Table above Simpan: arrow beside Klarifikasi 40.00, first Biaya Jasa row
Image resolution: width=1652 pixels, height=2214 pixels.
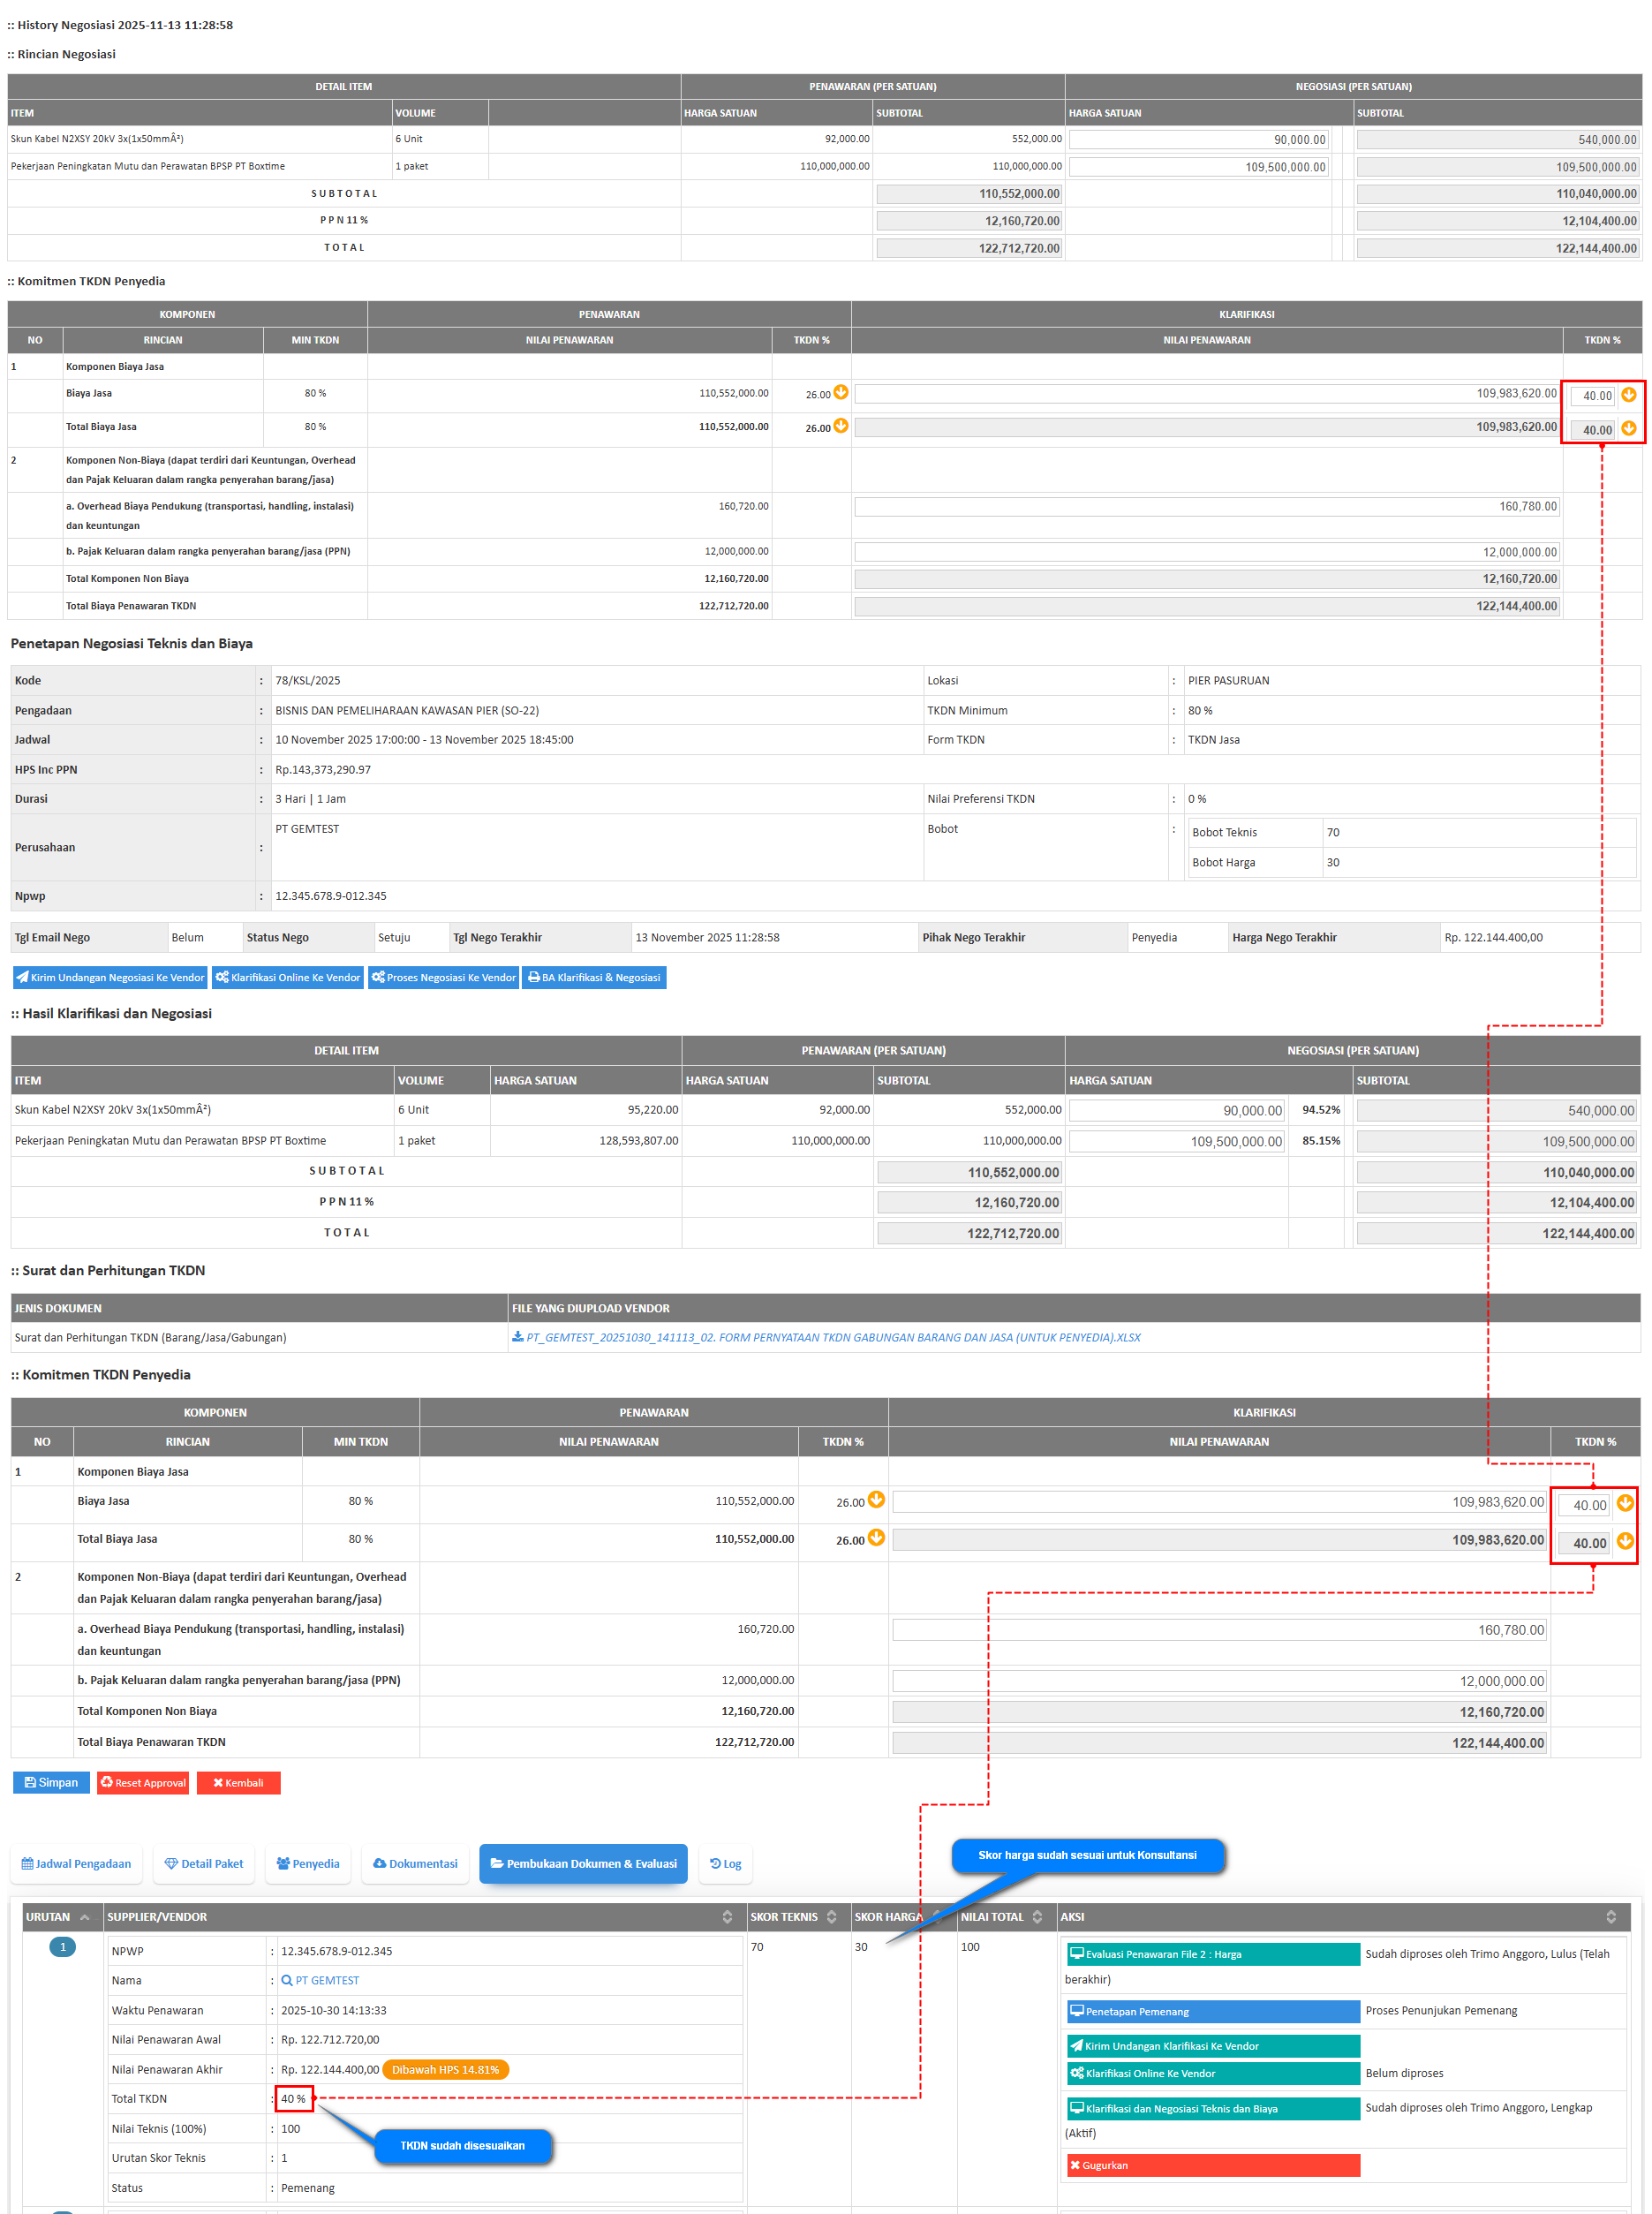click(x=1625, y=1502)
